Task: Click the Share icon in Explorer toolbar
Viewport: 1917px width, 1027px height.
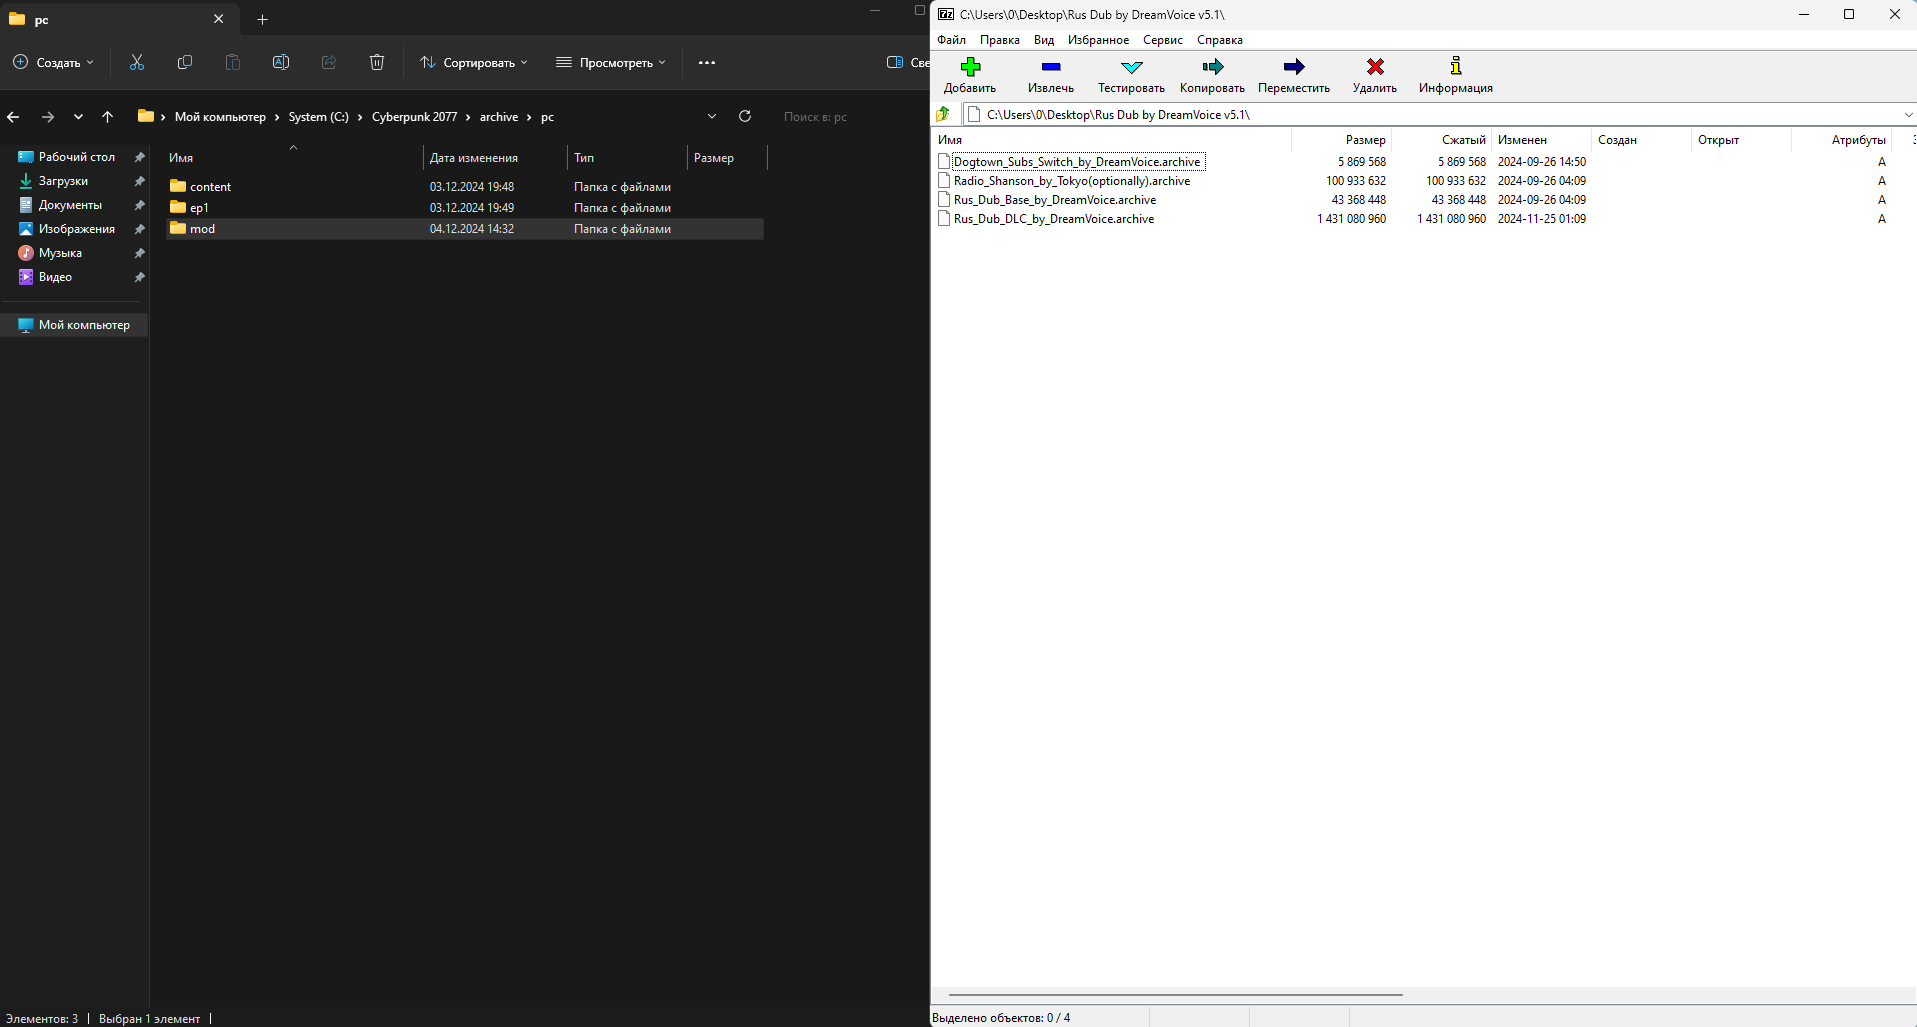Action: coord(329,62)
